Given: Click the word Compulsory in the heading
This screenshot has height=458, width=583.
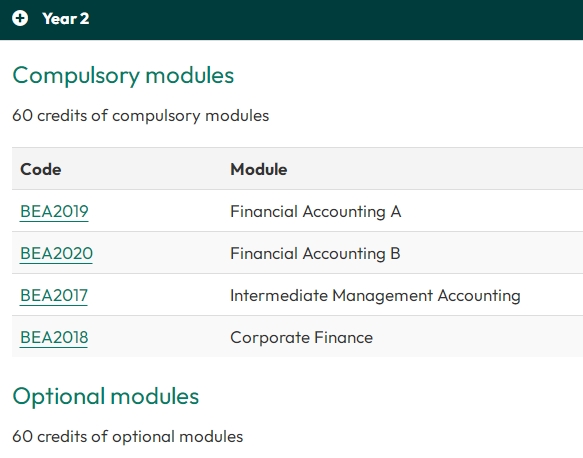Looking at the screenshot, I should point(76,76).
